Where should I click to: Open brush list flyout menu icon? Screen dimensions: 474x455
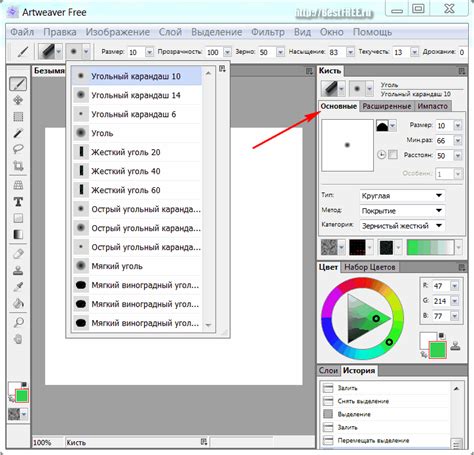coord(222,69)
